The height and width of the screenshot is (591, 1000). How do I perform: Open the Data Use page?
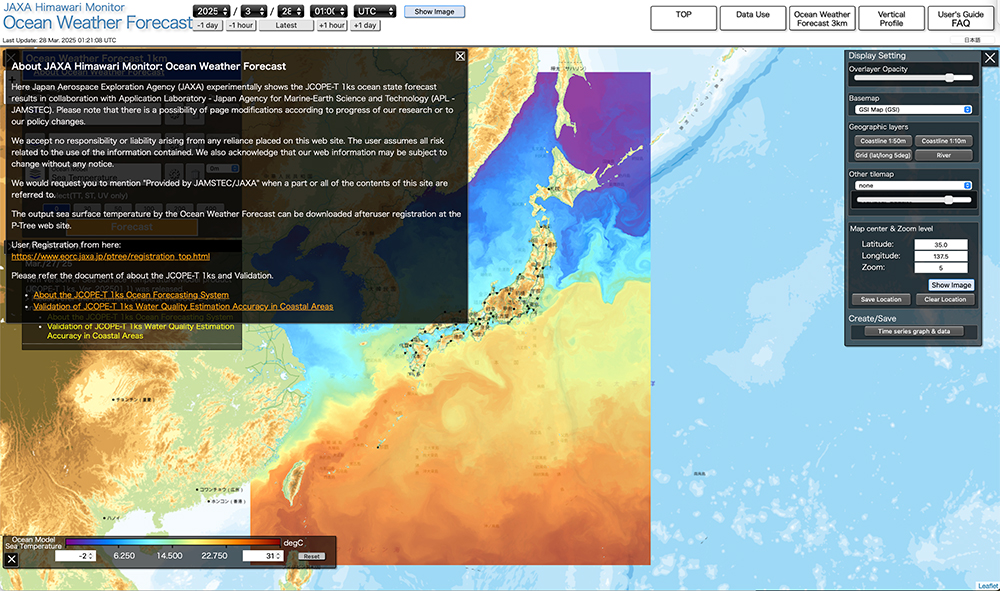[753, 18]
